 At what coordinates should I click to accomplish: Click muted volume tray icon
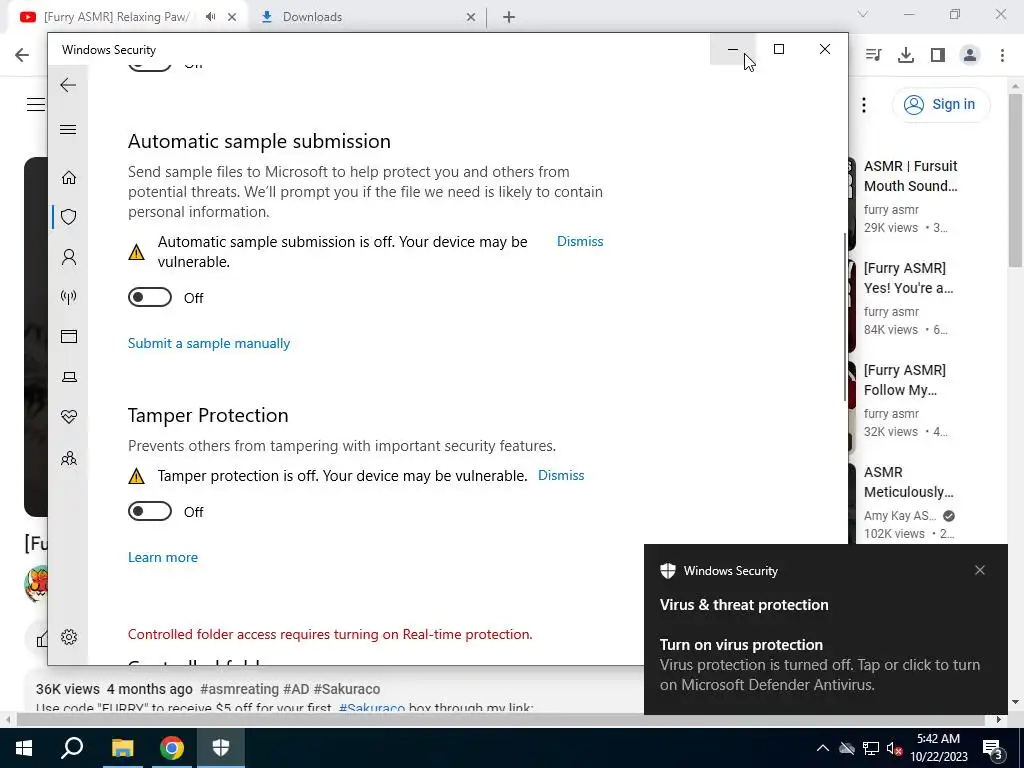[895, 748]
